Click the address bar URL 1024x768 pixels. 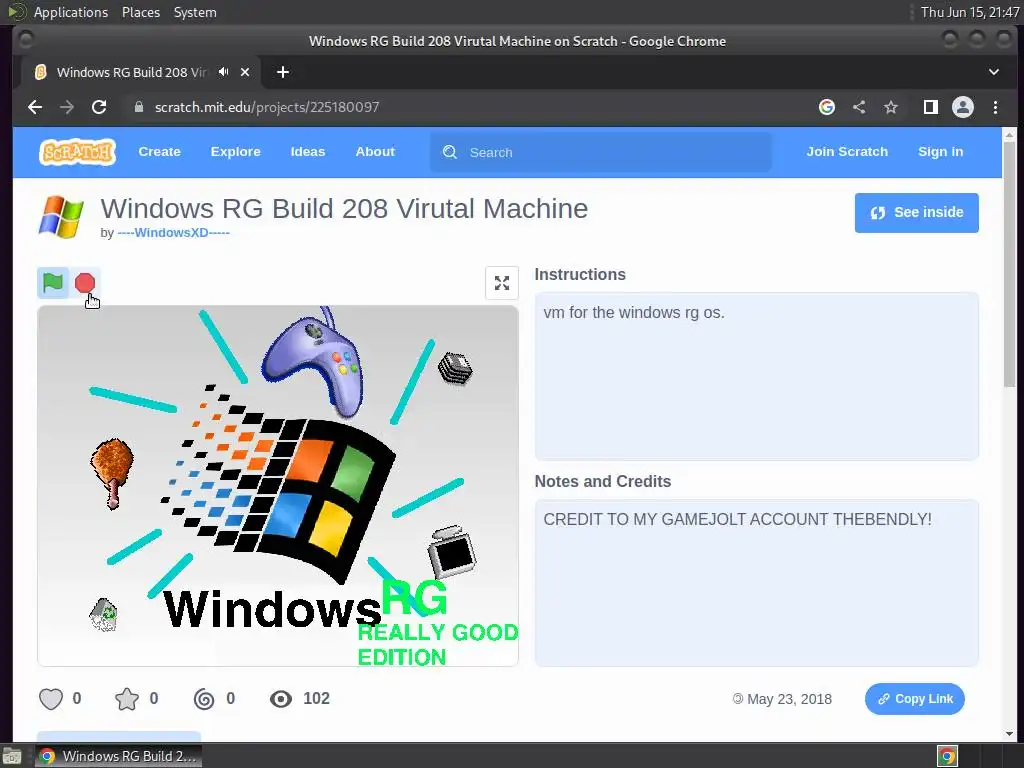pyautogui.click(x=266, y=107)
